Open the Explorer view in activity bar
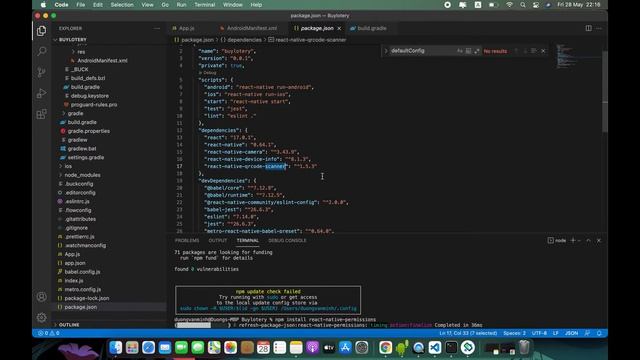Screen dimensions: 640x360 [x=41, y=31]
